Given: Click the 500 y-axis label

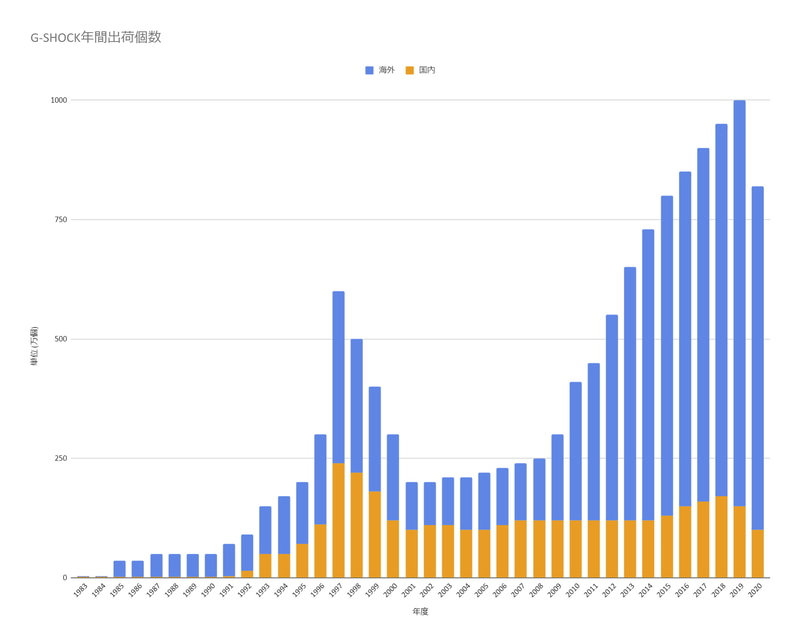Looking at the screenshot, I should coord(61,339).
